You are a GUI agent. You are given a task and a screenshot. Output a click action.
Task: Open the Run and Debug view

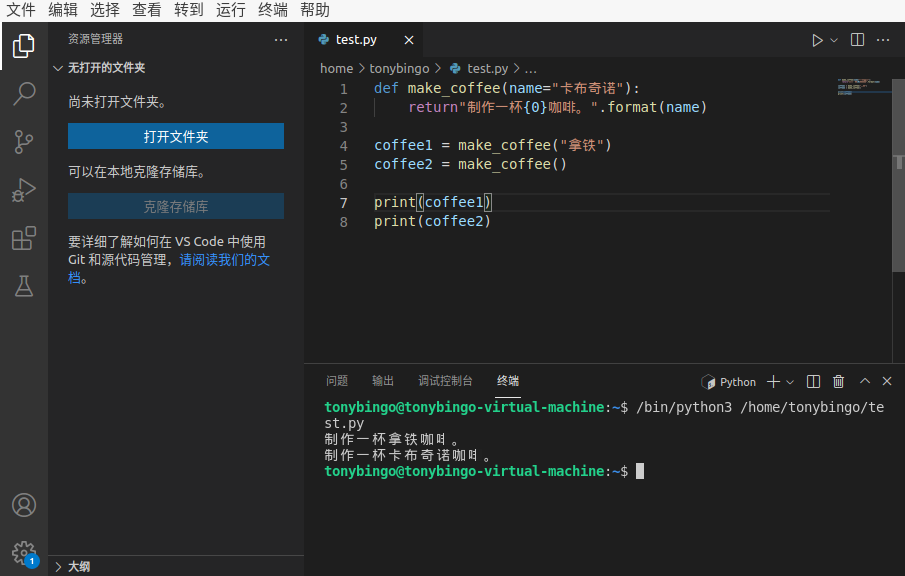[24, 190]
